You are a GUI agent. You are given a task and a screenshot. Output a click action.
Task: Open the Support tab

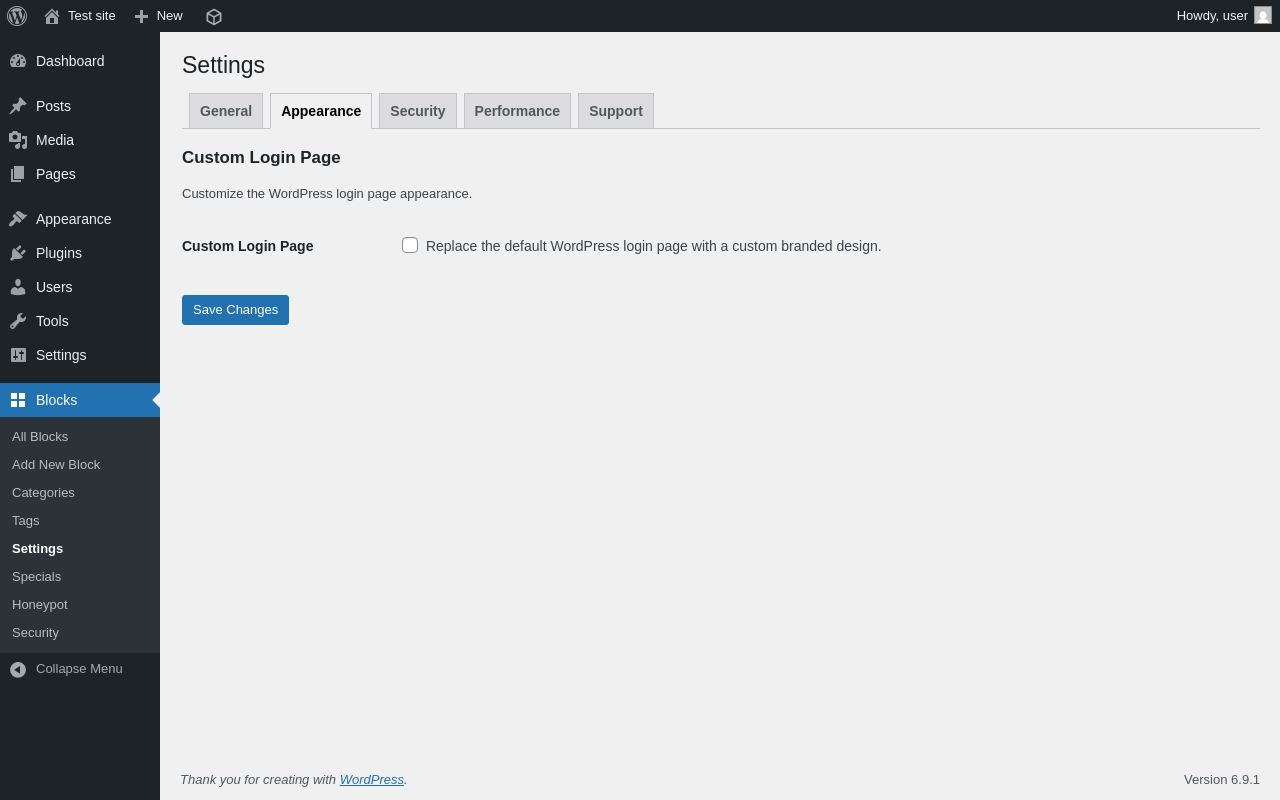pyautogui.click(x=616, y=111)
